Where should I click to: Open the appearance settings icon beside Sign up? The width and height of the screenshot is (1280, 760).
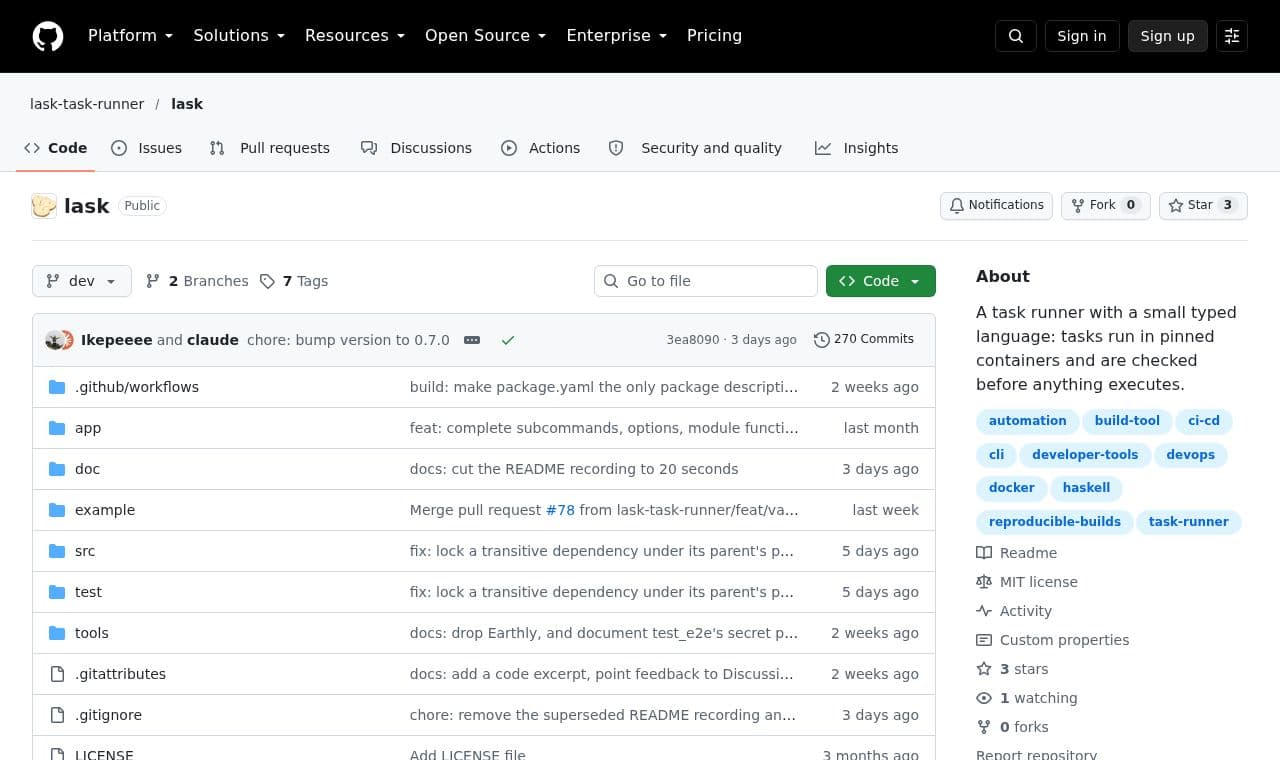pyautogui.click(x=1232, y=36)
